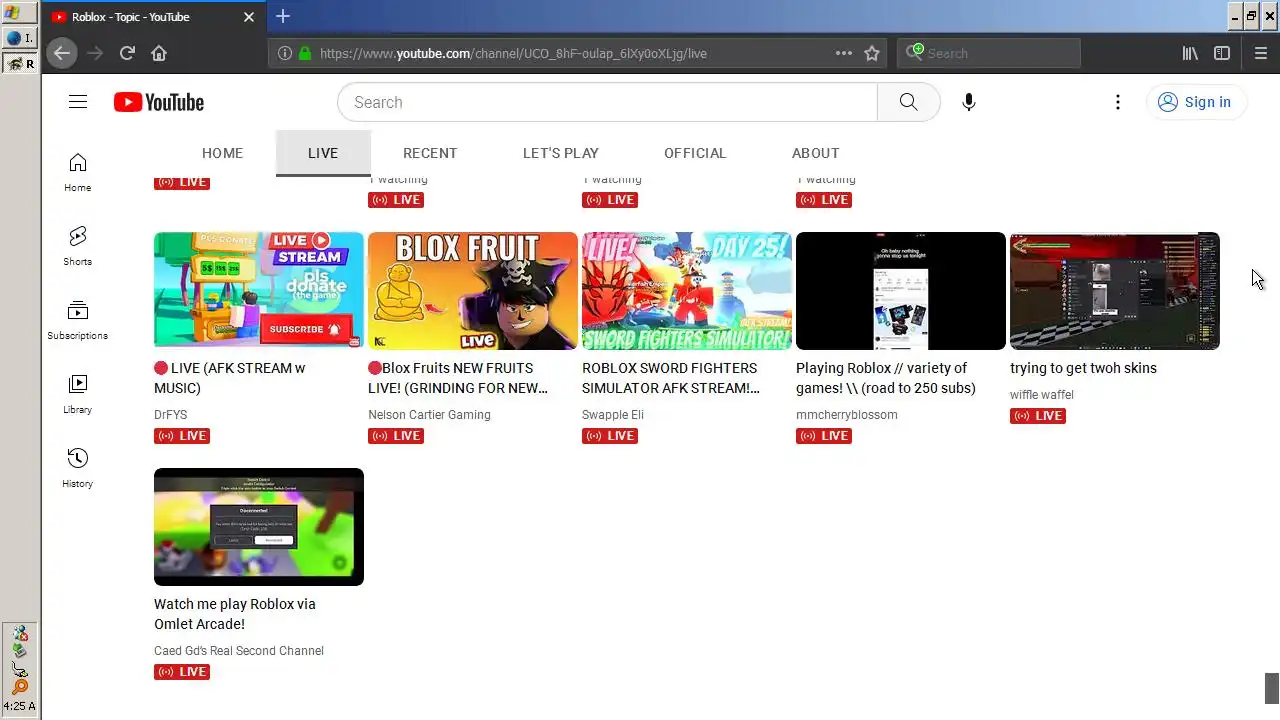Open Caed Gd's Real Second Channel link

[239, 651]
